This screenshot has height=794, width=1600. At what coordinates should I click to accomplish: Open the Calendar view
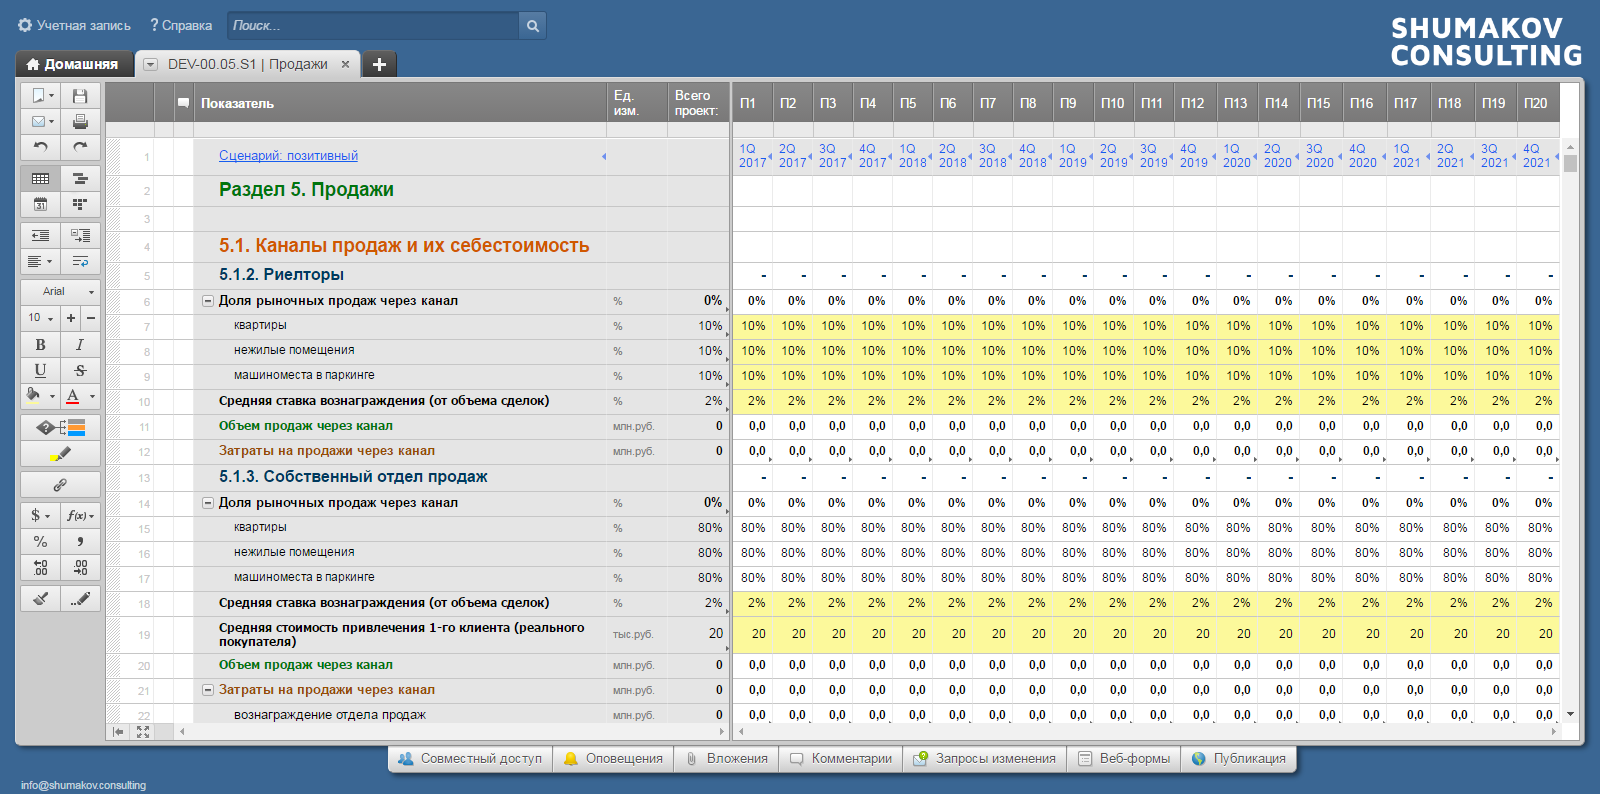pos(40,204)
